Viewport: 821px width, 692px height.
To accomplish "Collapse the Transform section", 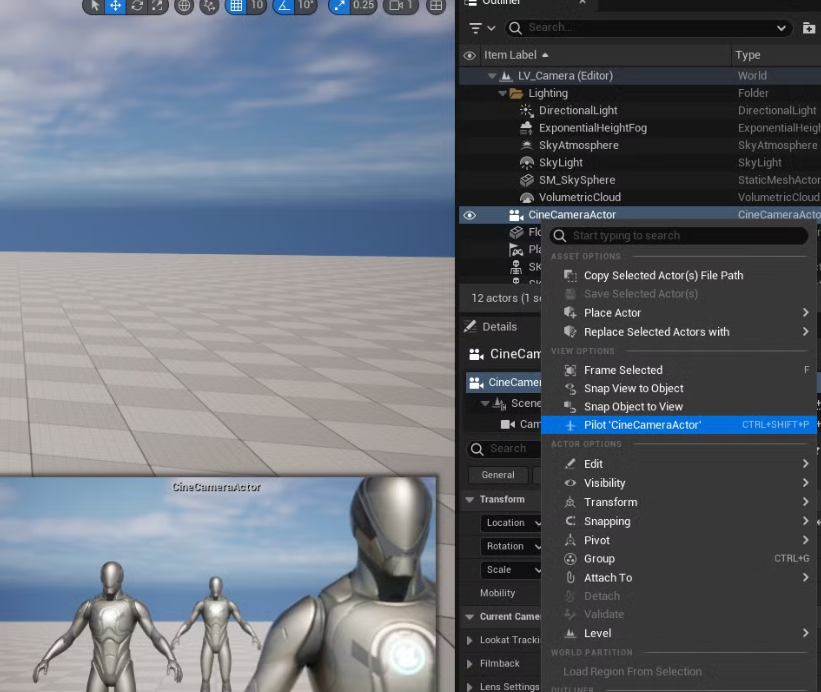I will coord(470,499).
